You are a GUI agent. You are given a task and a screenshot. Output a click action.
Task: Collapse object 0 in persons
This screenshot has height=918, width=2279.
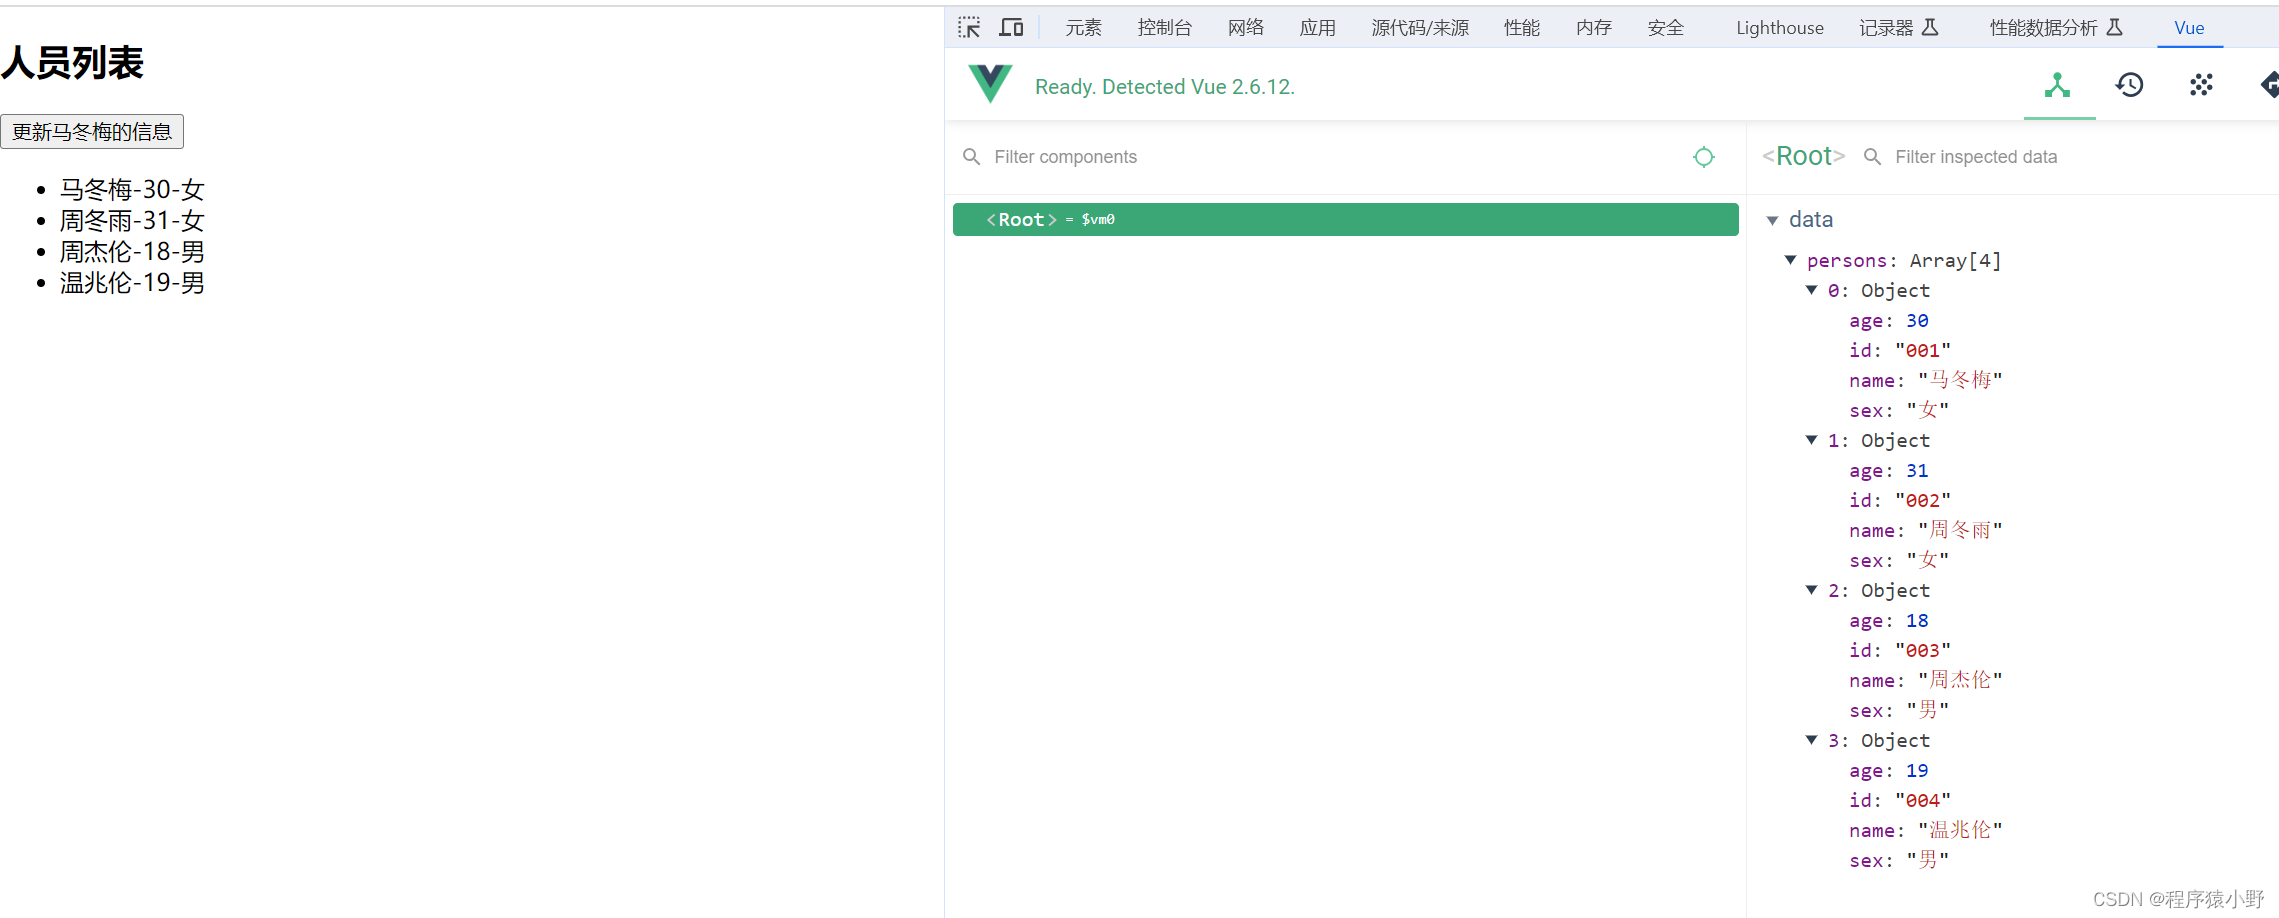[x=1811, y=290]
